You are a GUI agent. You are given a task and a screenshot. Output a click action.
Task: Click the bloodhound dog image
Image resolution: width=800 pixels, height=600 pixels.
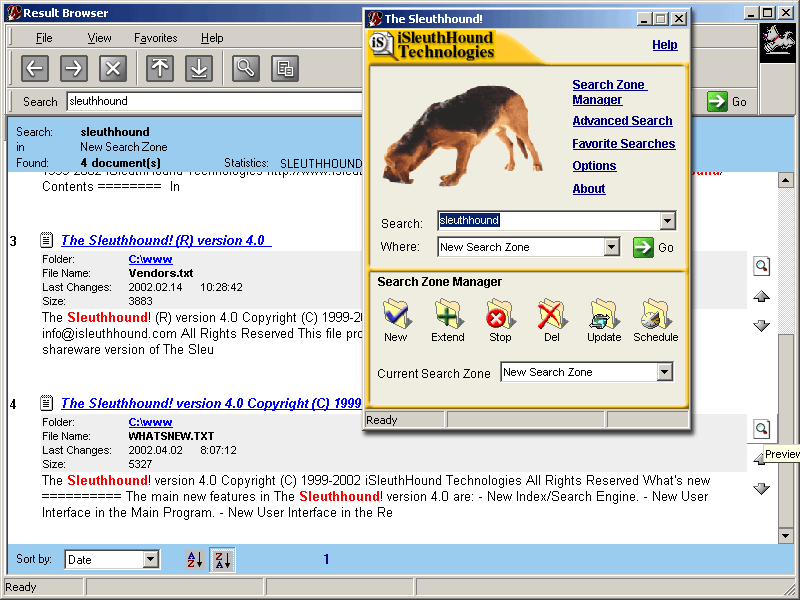[462, 136]
